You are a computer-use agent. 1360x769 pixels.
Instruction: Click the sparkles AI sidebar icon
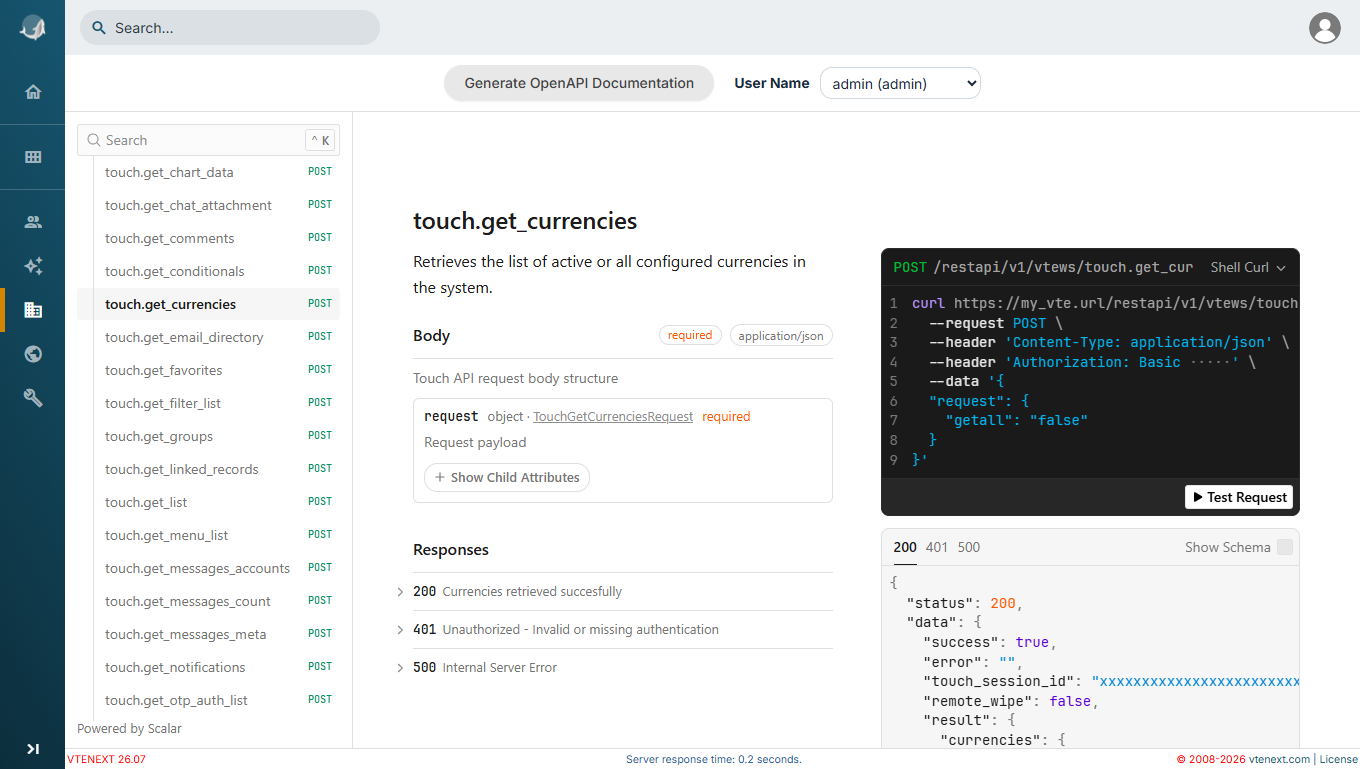pyautogui.click(x=33, y=266)
